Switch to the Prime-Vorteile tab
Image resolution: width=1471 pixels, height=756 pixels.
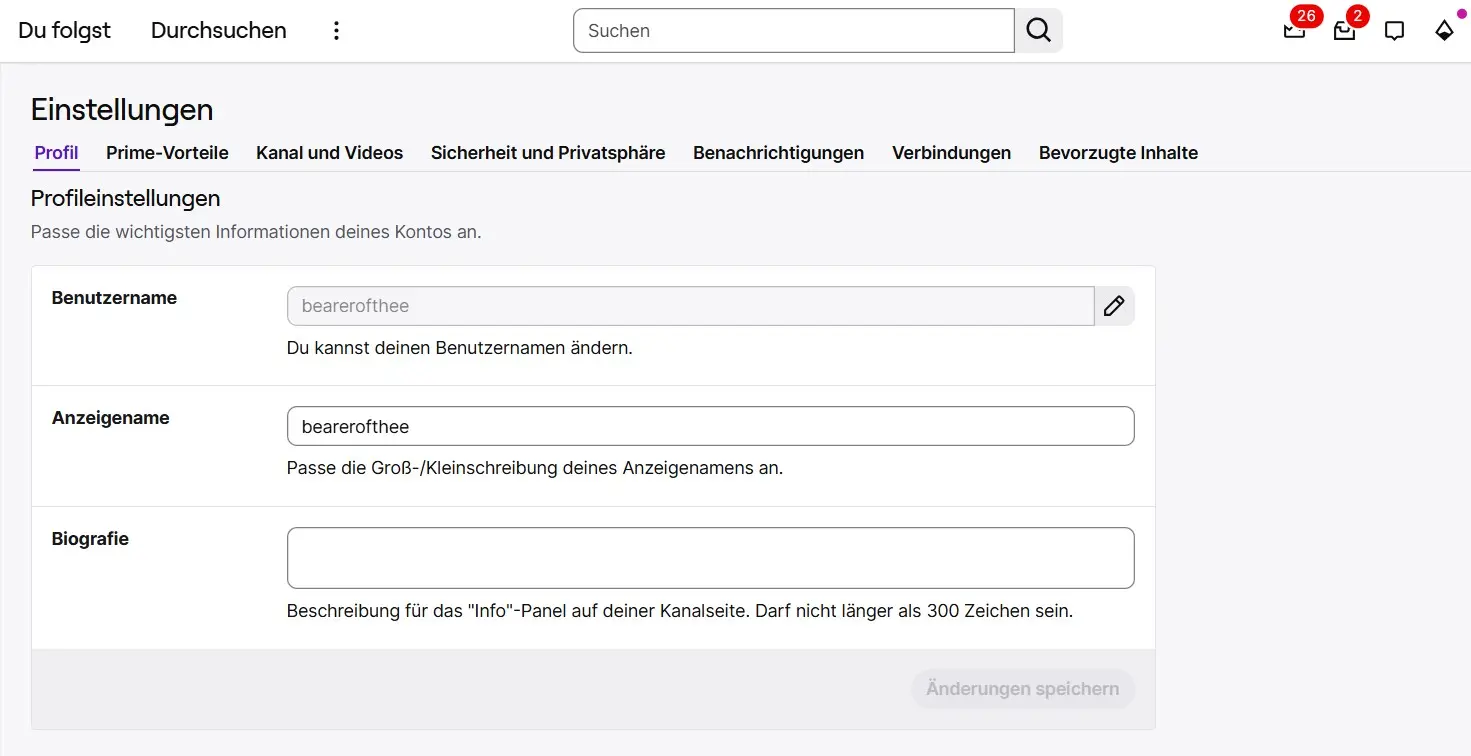(167, 153)
